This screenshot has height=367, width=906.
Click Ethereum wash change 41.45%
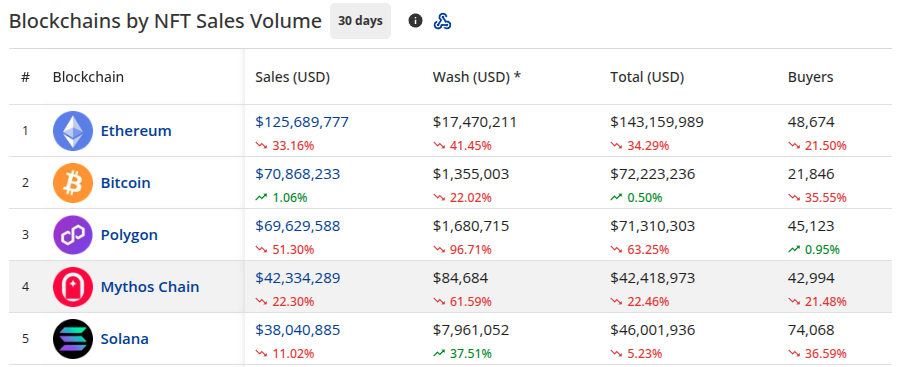coord(462,146)
